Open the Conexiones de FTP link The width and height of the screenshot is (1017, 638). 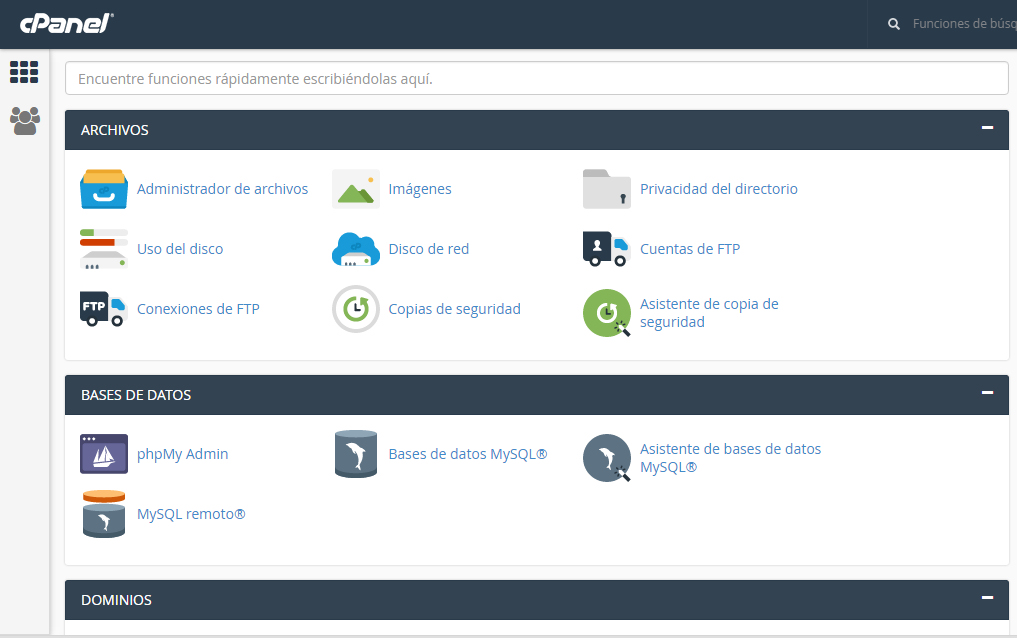coord(198,309)
